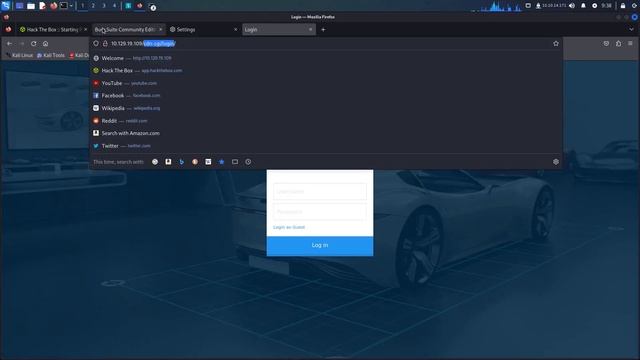Open a new browser tab
Viewport: 640px width, 360px height.
click(323, 29)
